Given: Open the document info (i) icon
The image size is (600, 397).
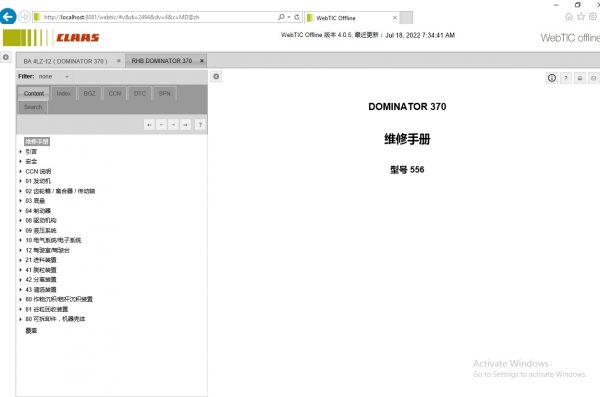Looking at the screenshot, I should (x=552, y=78).
